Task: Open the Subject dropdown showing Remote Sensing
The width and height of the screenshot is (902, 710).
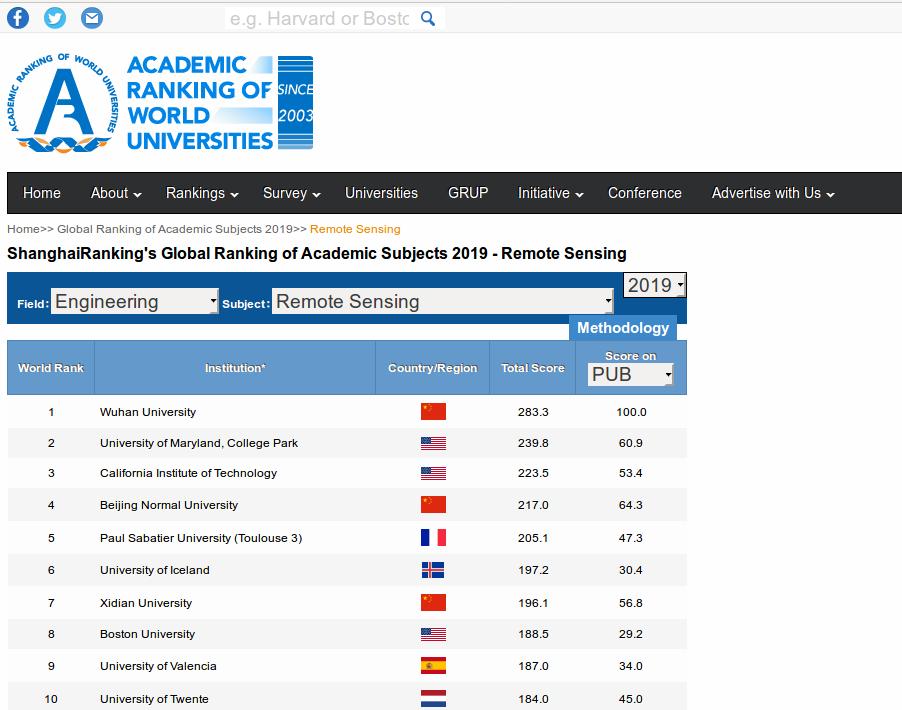Action: click(442, 301)
